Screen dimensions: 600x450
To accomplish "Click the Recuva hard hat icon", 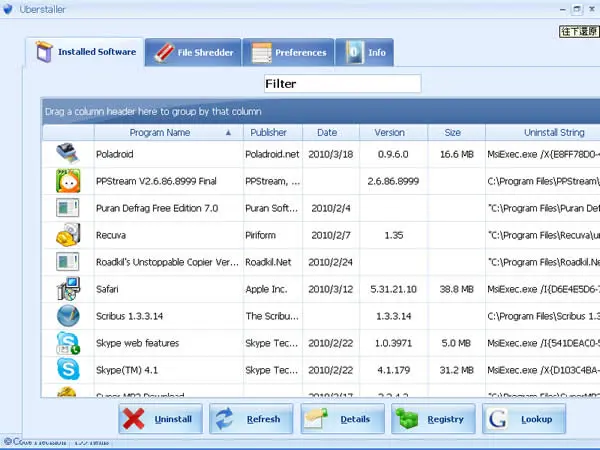I will pyautogui.click(x=68, y=235).
